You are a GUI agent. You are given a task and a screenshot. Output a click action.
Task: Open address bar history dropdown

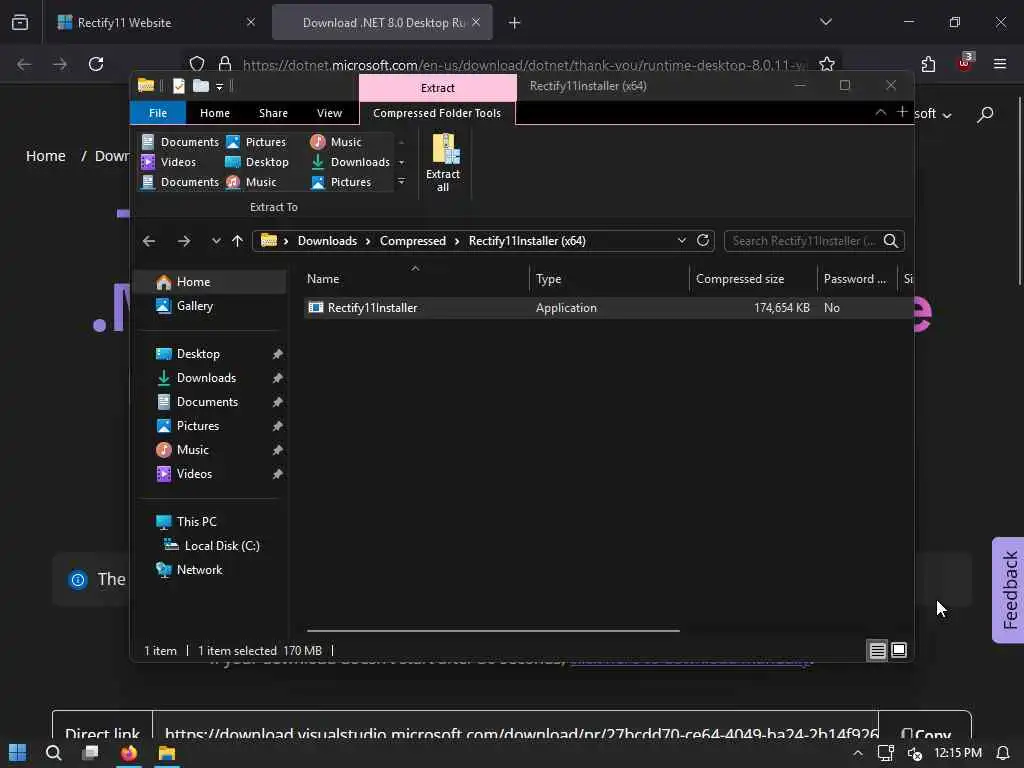pos(682,240)
